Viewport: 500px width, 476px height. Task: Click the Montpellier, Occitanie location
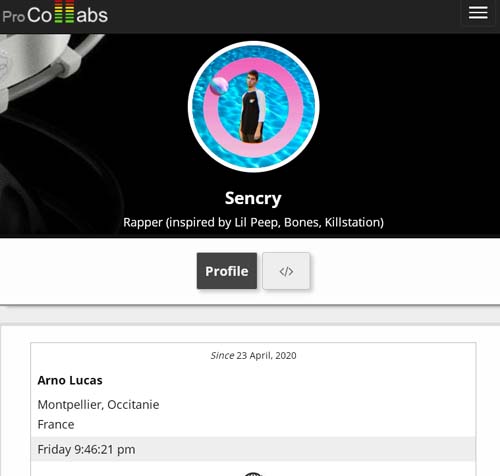click(x=98, y=405)
